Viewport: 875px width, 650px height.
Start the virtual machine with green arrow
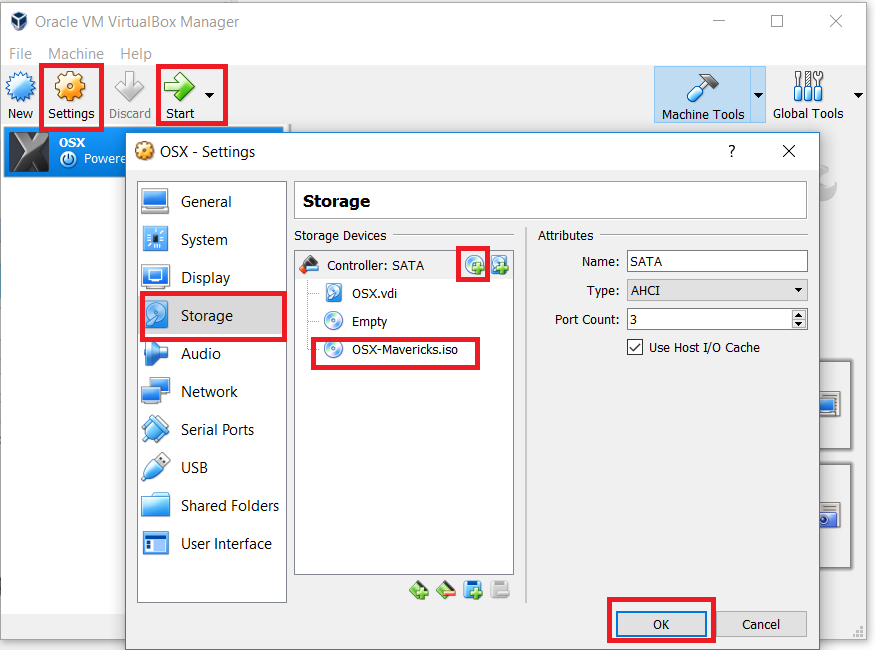tap(179, 88)
